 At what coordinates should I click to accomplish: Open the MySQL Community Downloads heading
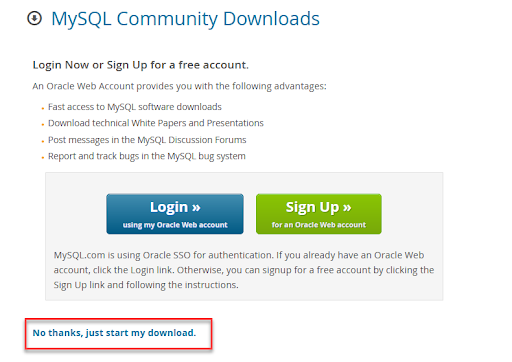[x=185, y=19]
